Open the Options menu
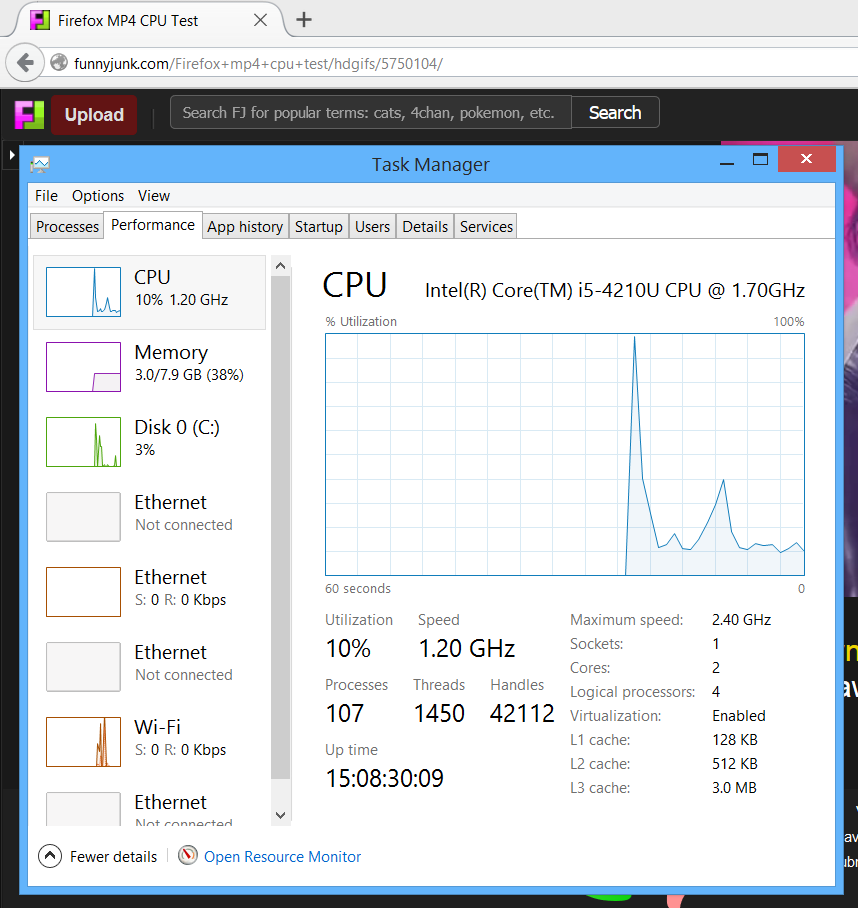This screenshot has width=858, height=908. coord(98,196)
